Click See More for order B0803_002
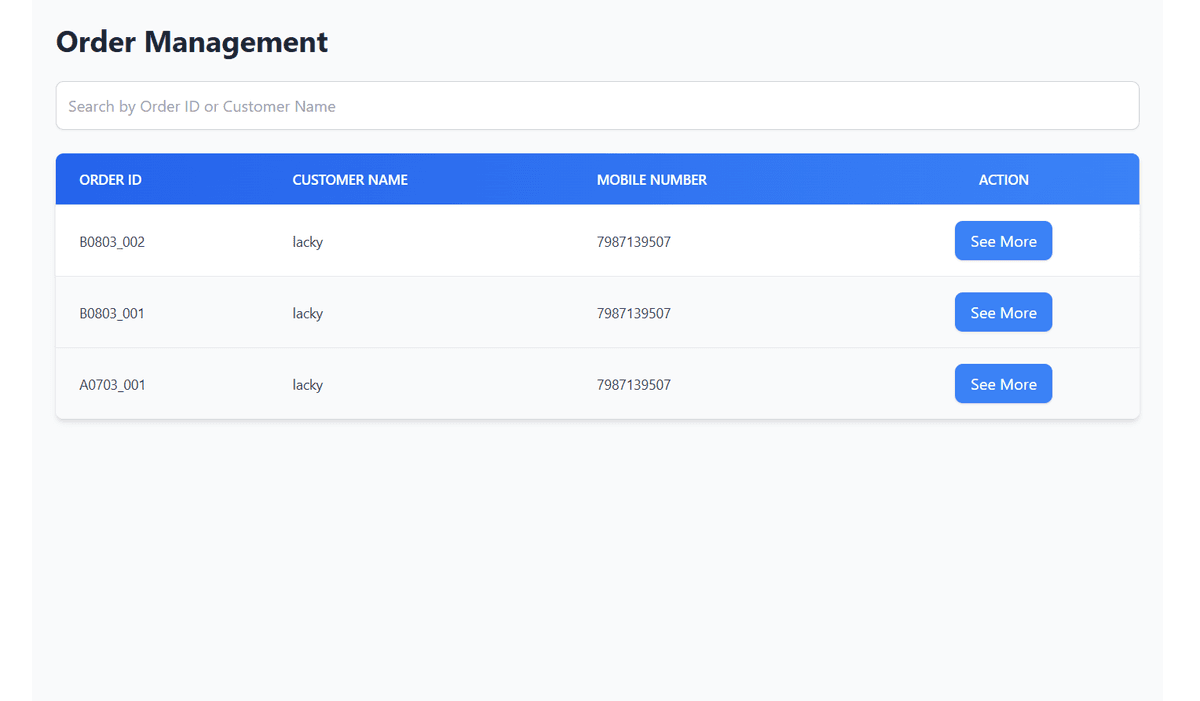 point(1003,240)
